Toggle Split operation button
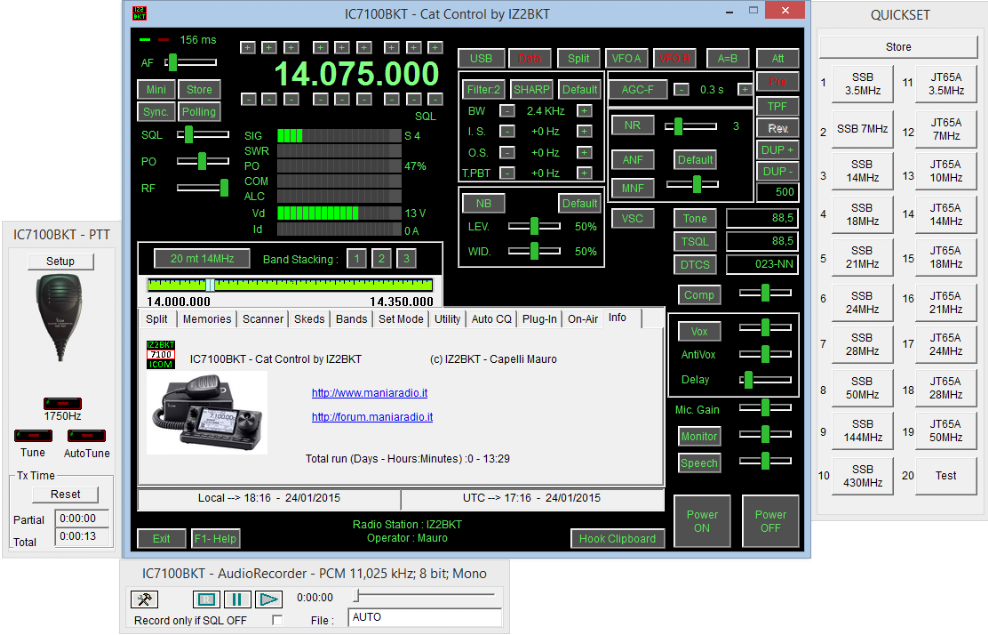The height and width of the screenshot is (635, 988). (x=578, y=59)
